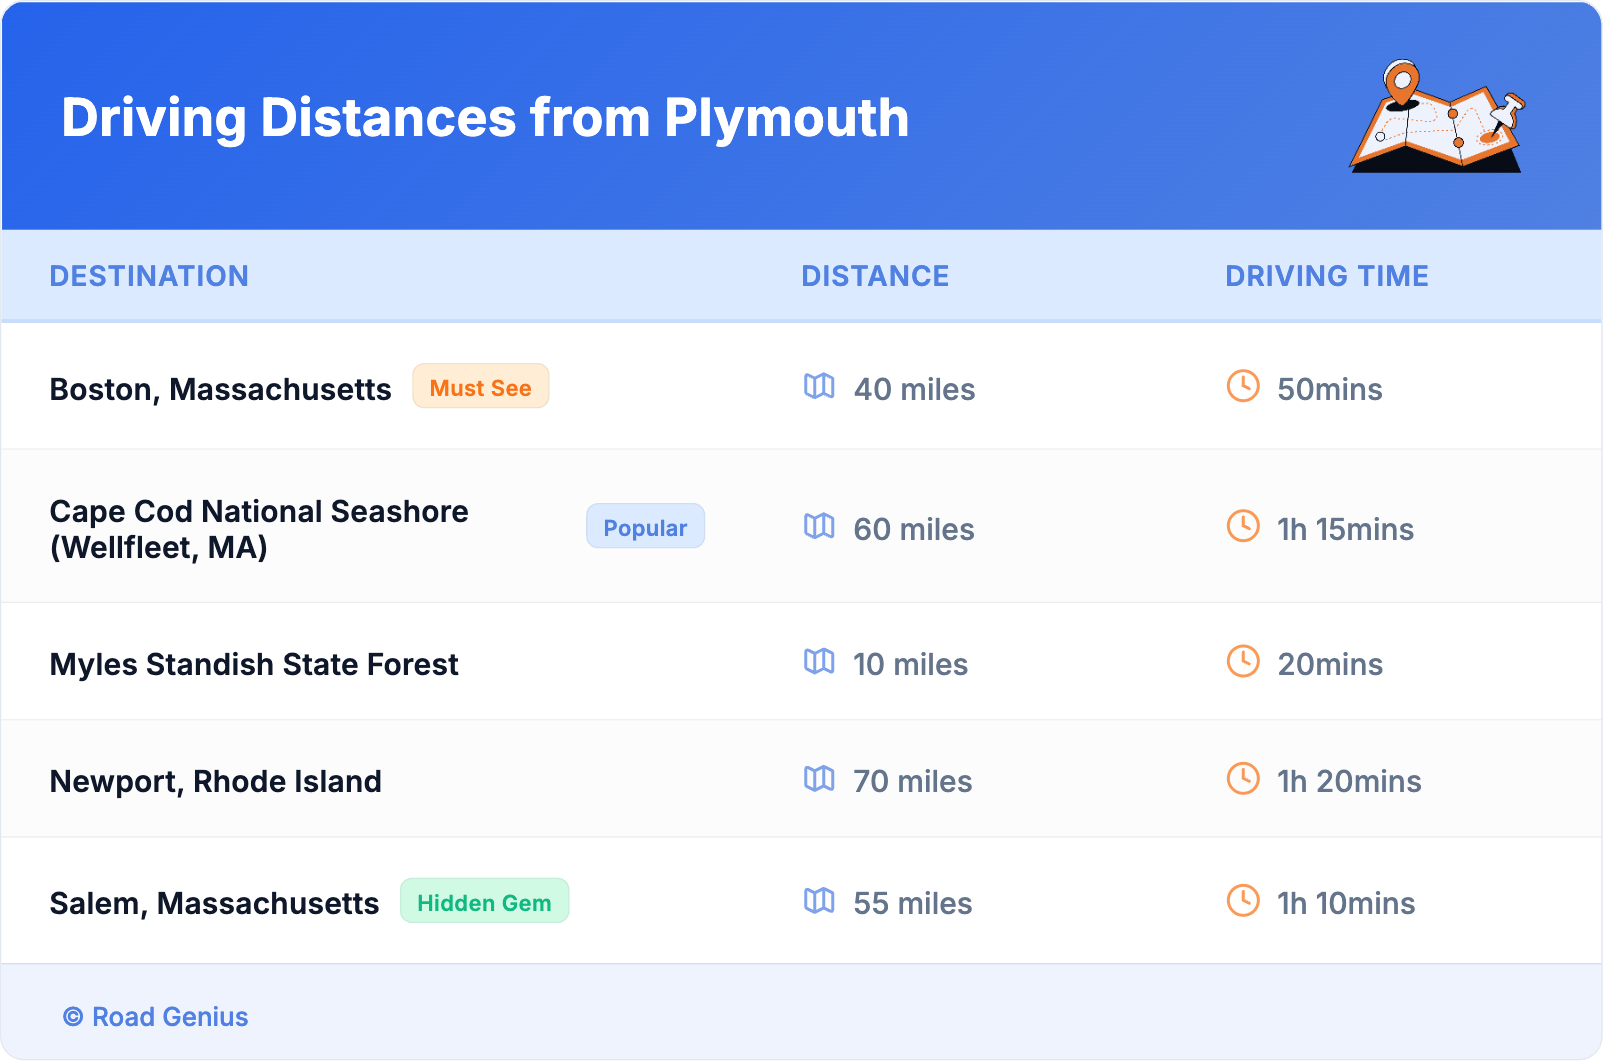
Task: Click the clock icon beside 20mins
Action: point(1243,661)
